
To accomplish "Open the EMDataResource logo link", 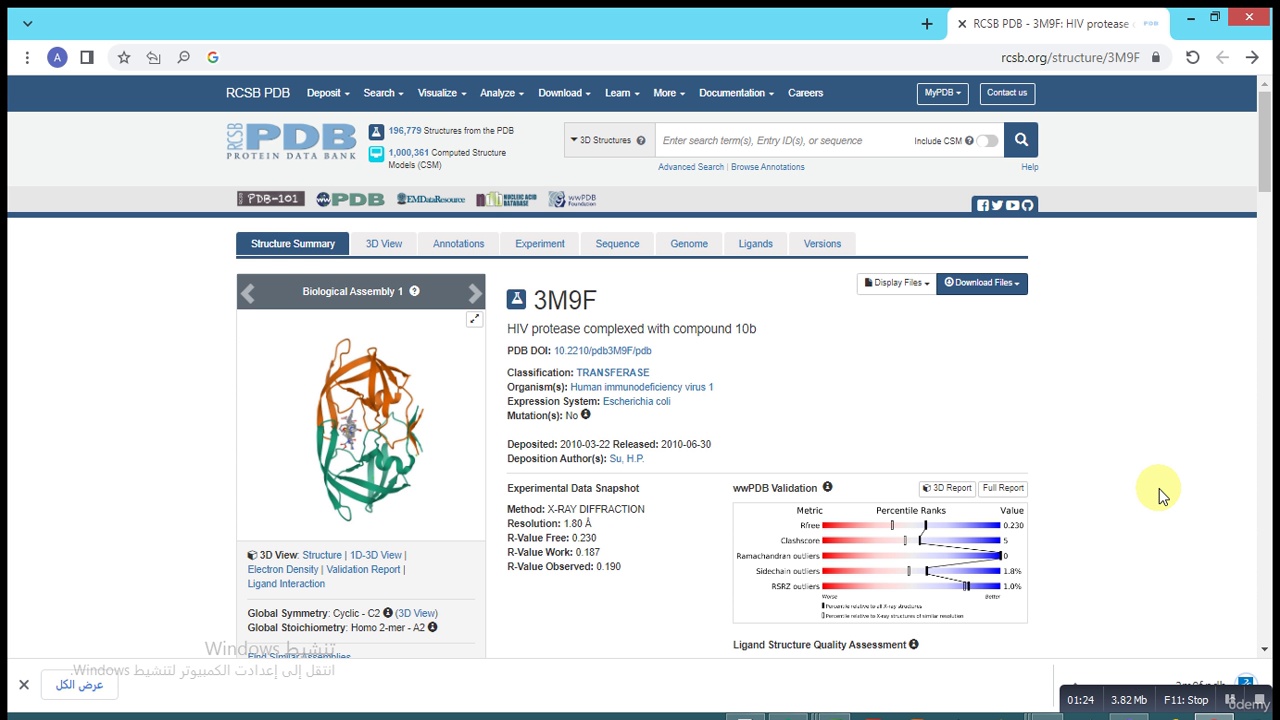I will point(431,199).
